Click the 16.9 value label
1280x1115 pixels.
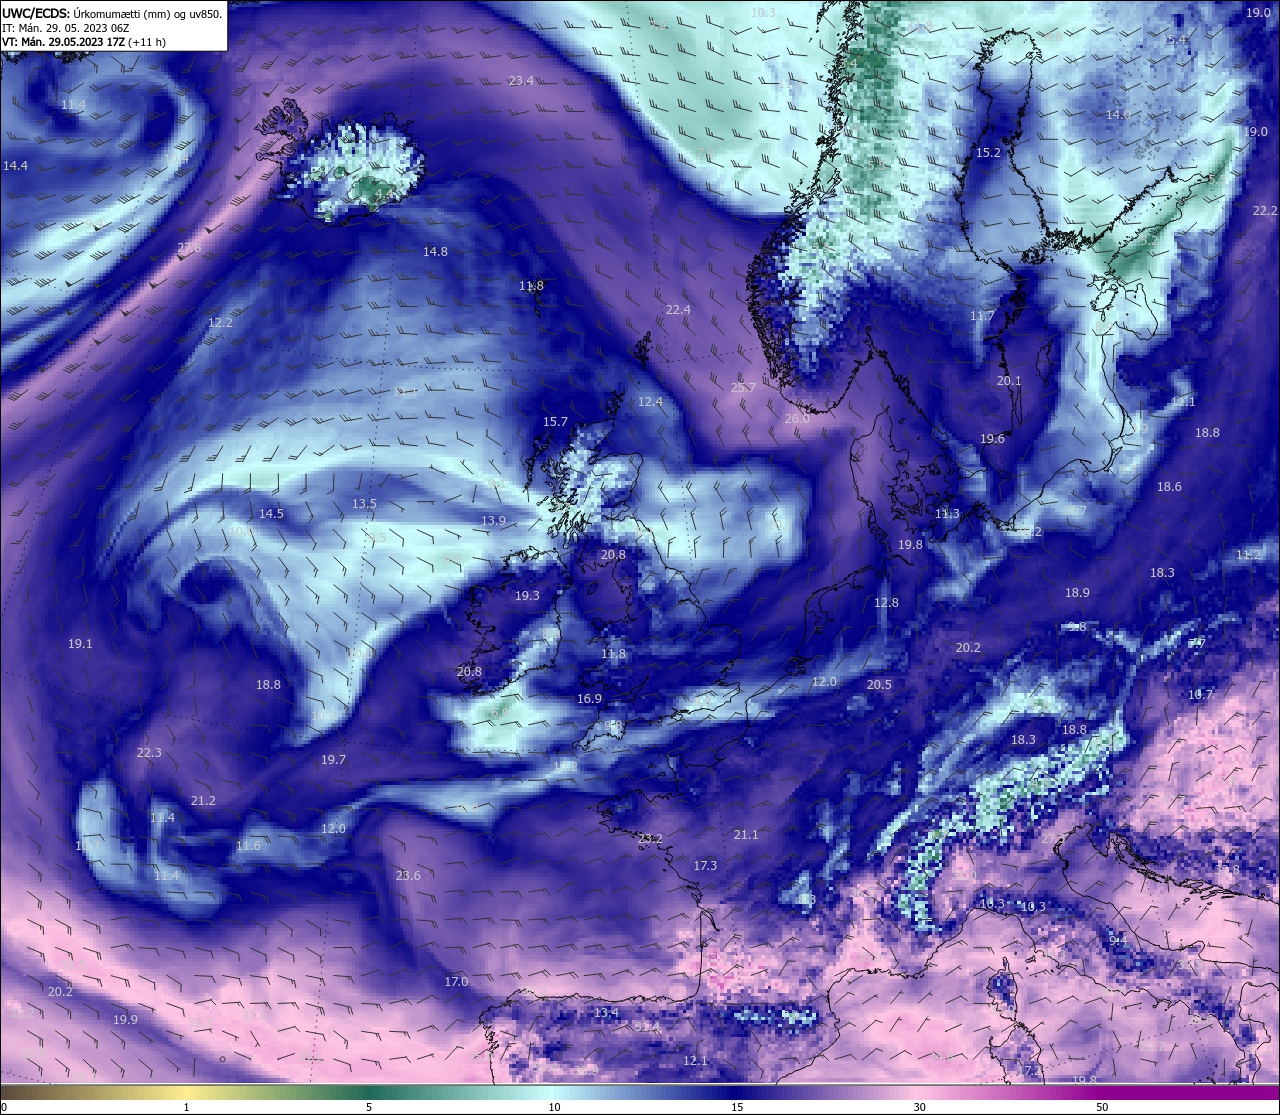589,700
